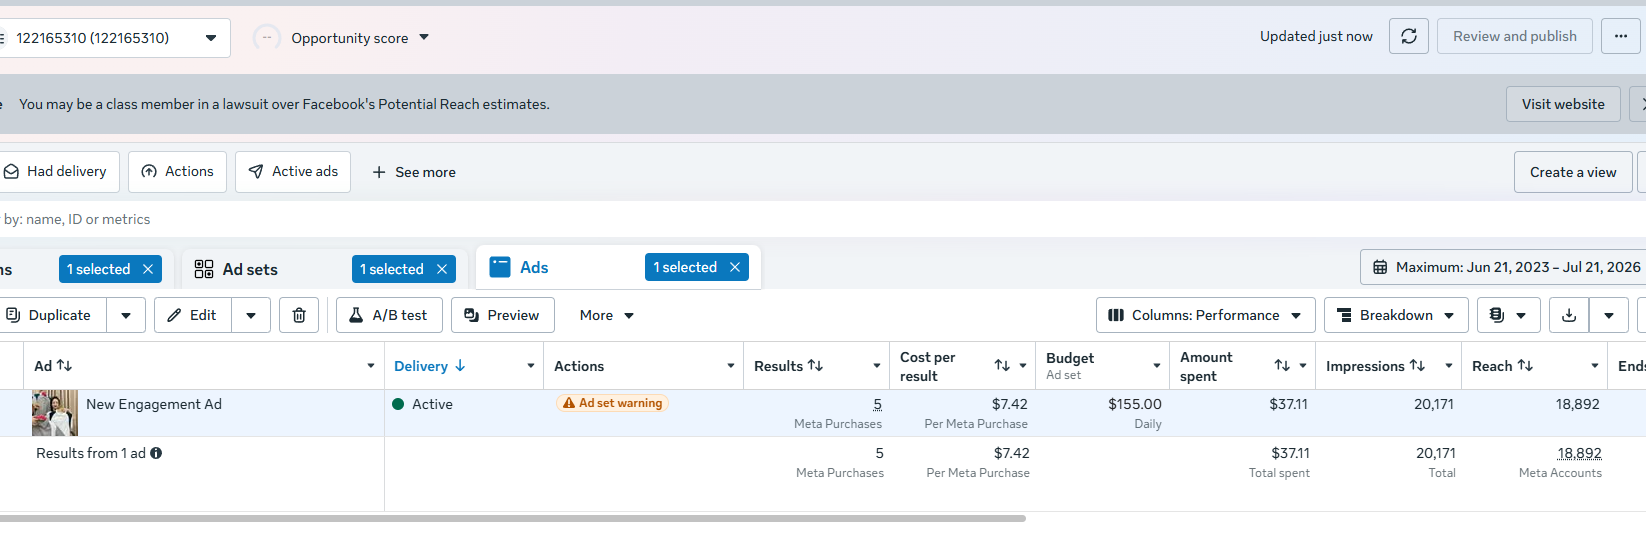Viewport: 1646px width, 541px height.
Task: Click the calendar icon in date range
Action: [x=1380, y=267]
